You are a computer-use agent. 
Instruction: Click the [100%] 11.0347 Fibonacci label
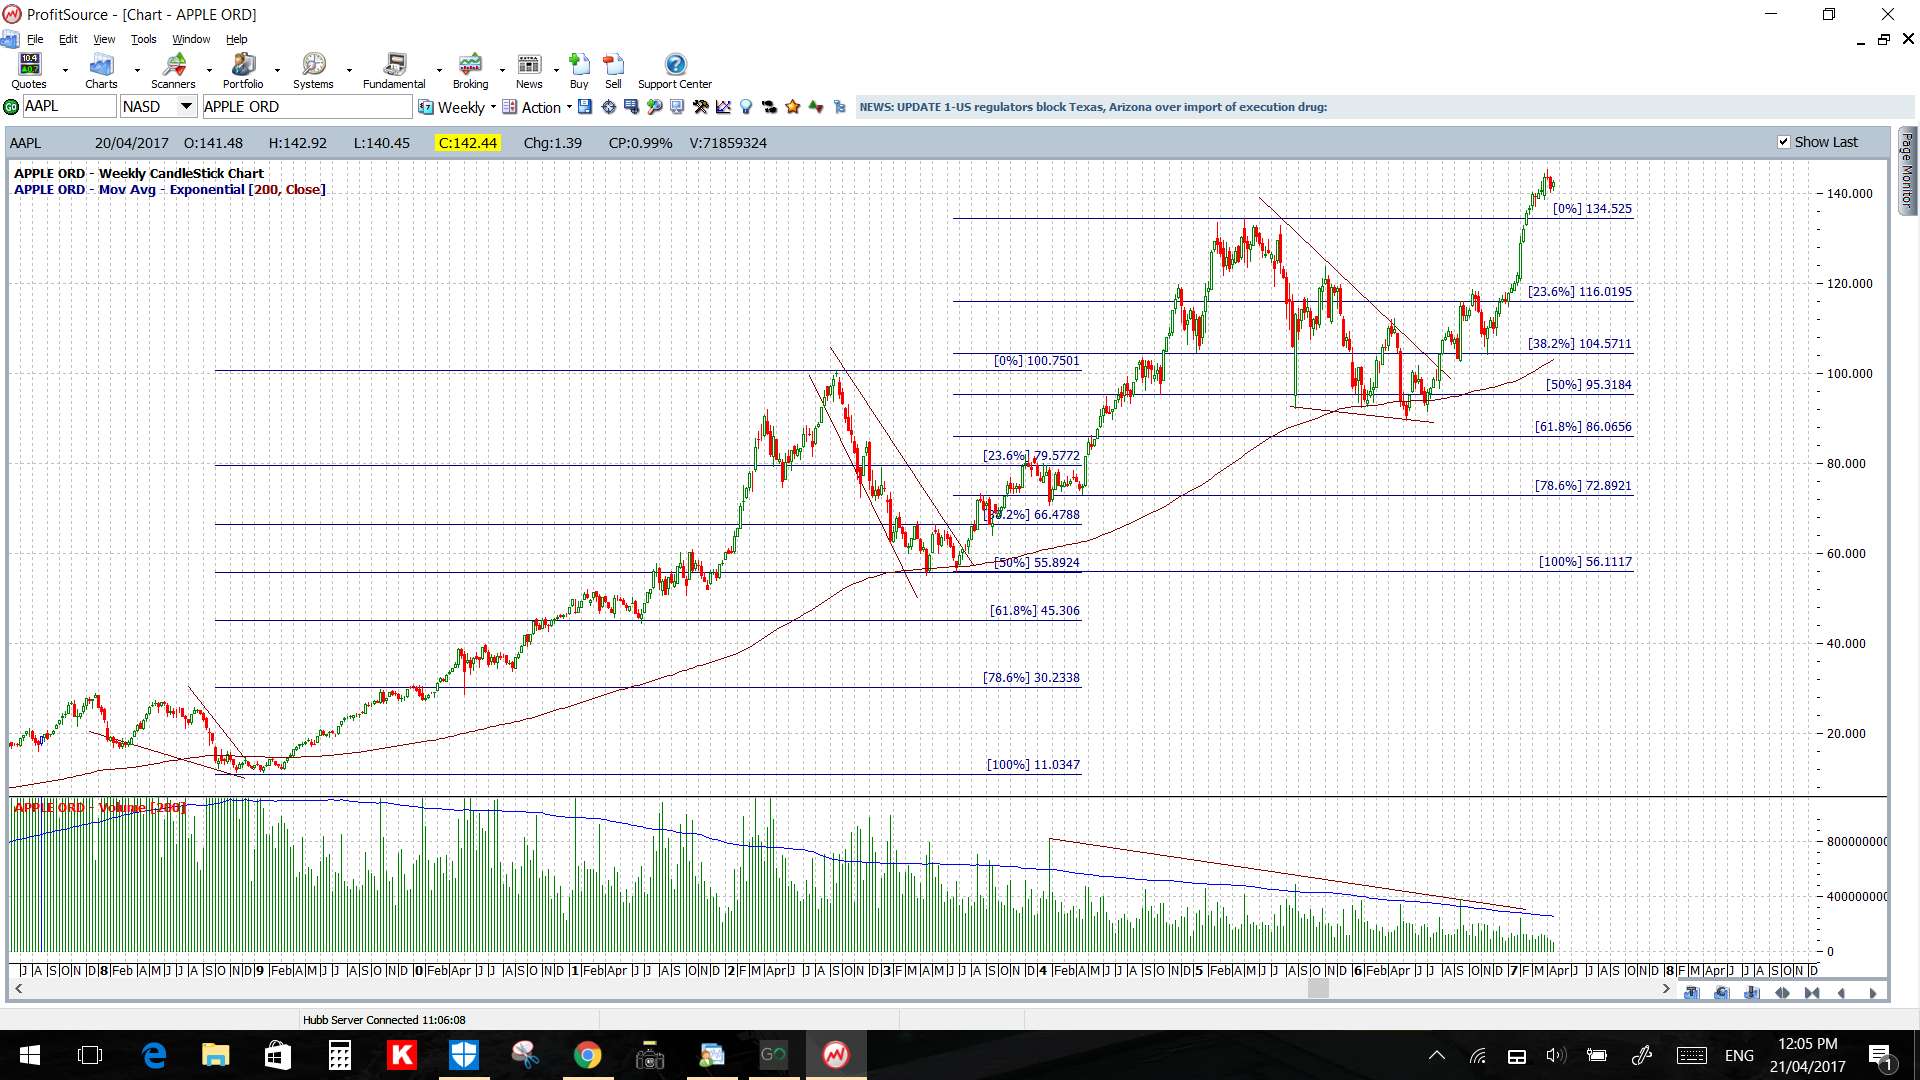pos(1033,765)
